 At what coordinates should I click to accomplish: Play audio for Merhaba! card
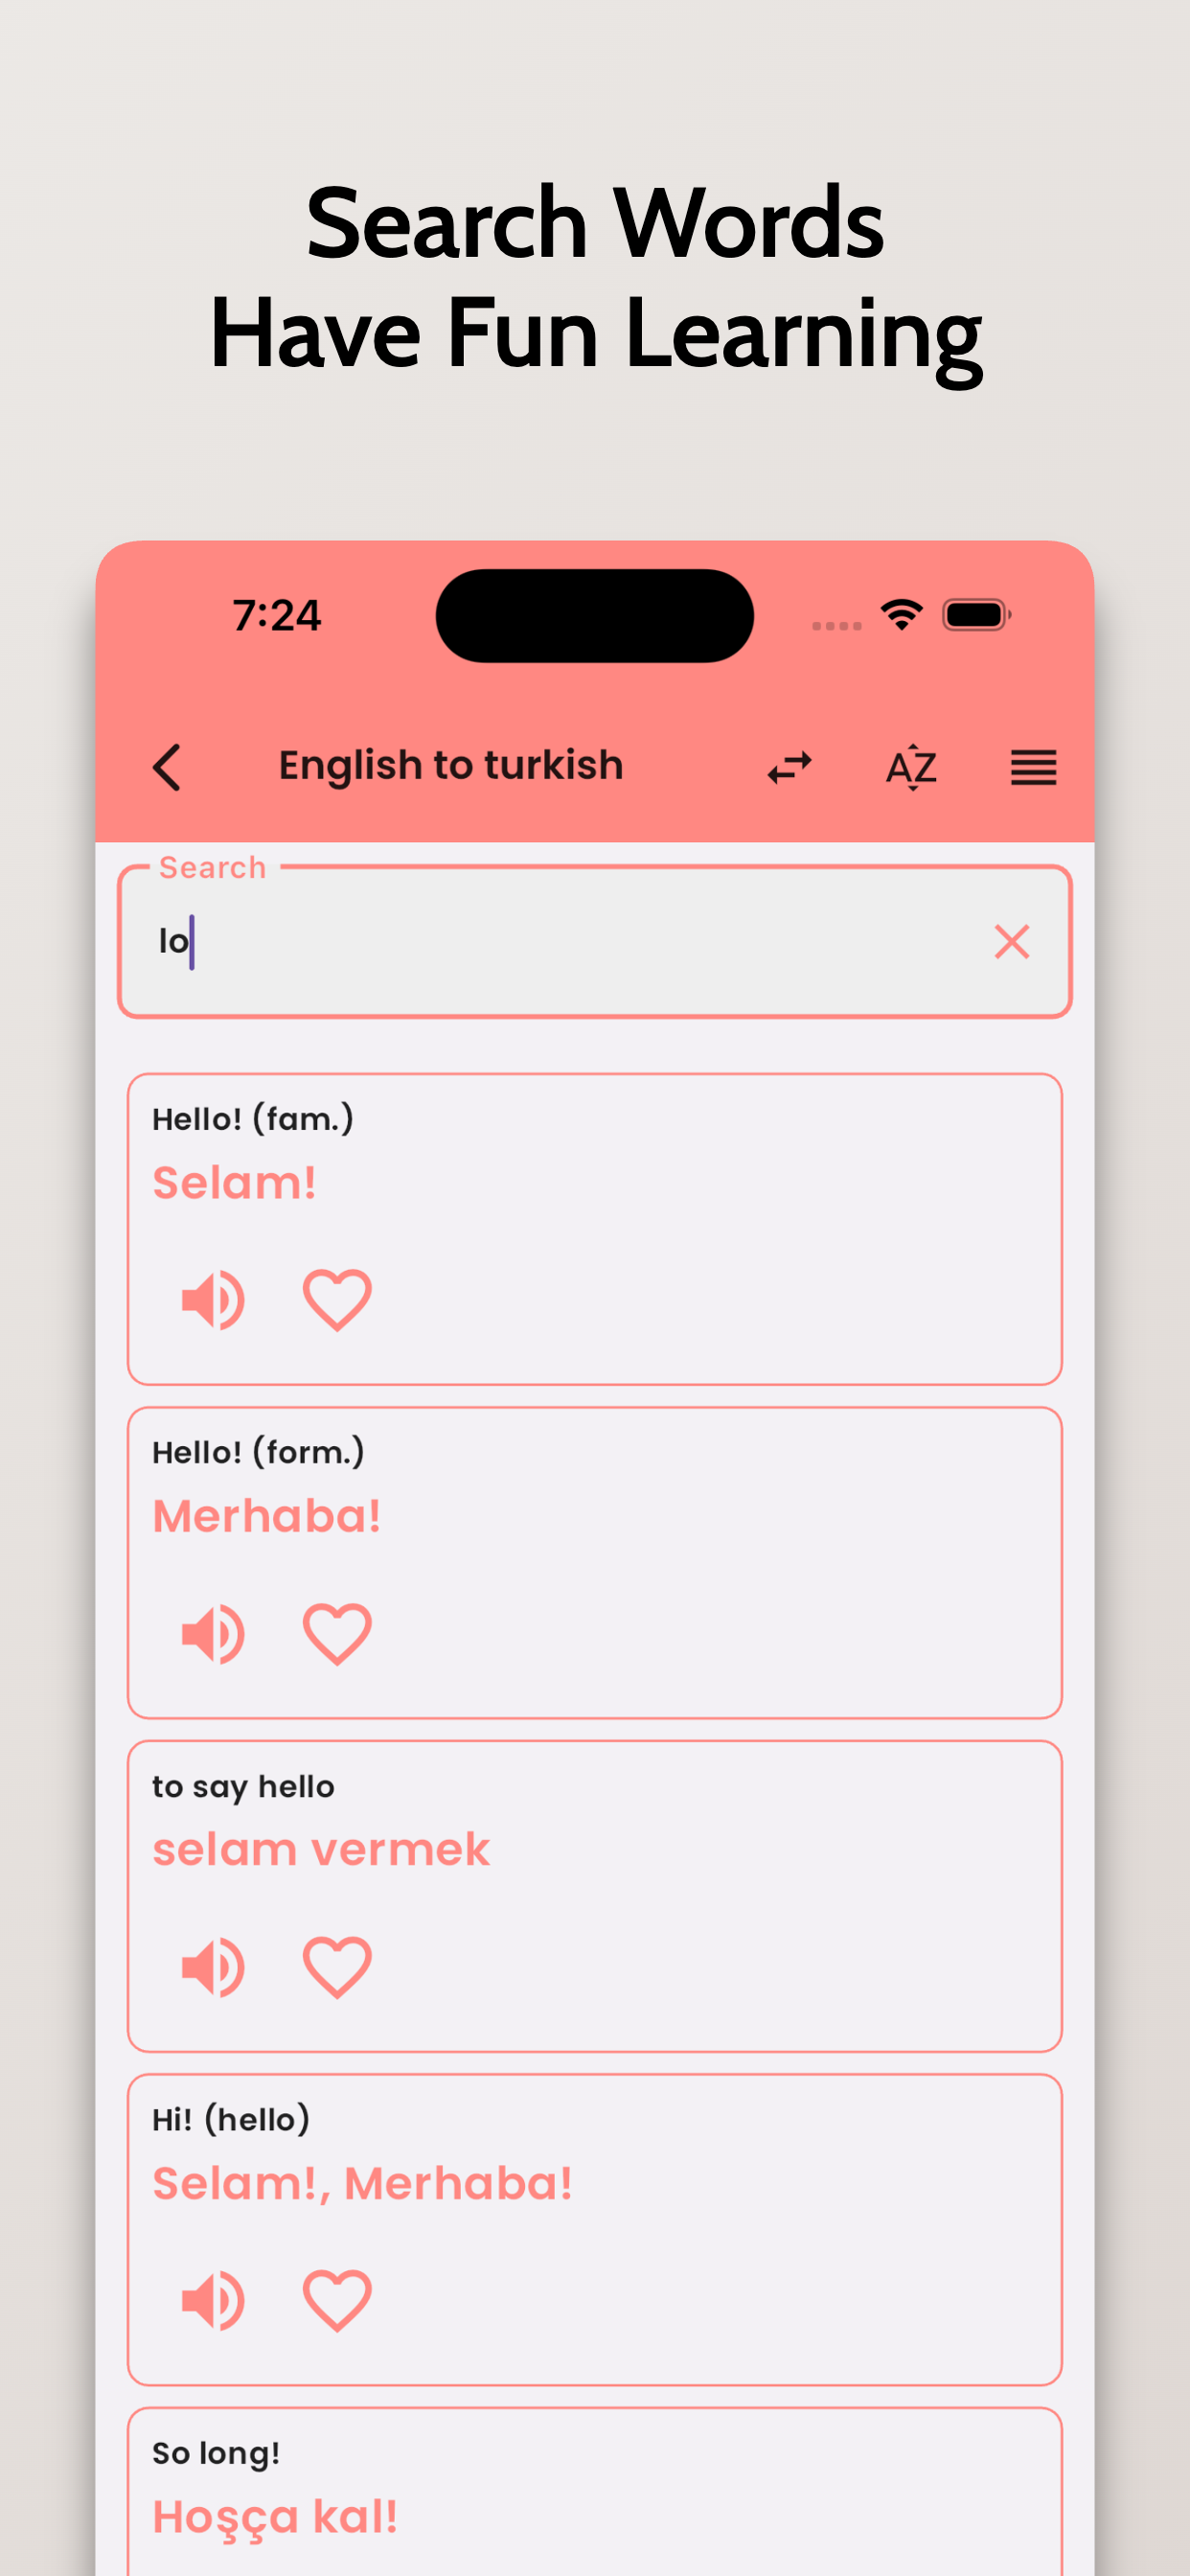pyautogui.click(x=212, y=1633)
